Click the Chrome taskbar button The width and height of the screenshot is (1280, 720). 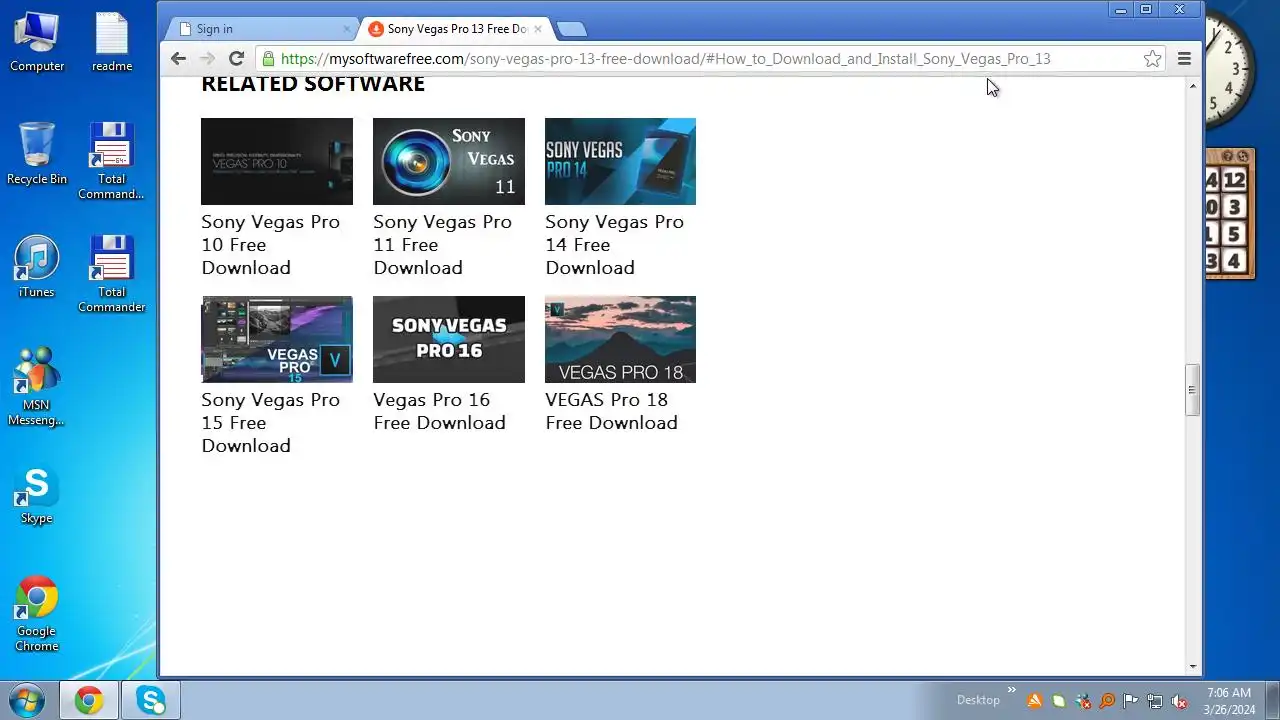coord(89,700)
